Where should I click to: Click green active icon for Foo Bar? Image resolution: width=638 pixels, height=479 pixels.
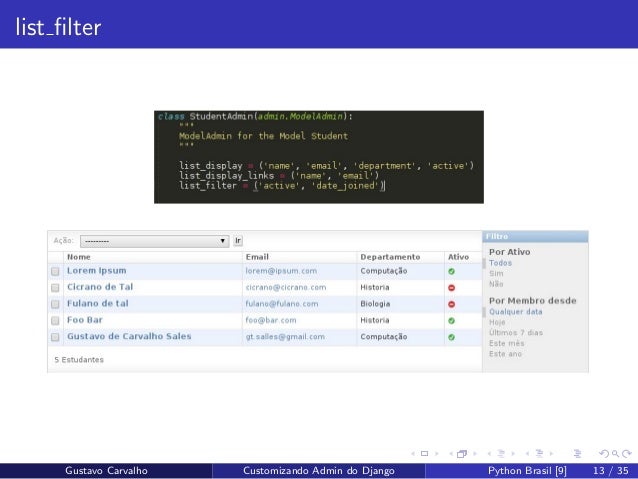(x=451, y=321)
